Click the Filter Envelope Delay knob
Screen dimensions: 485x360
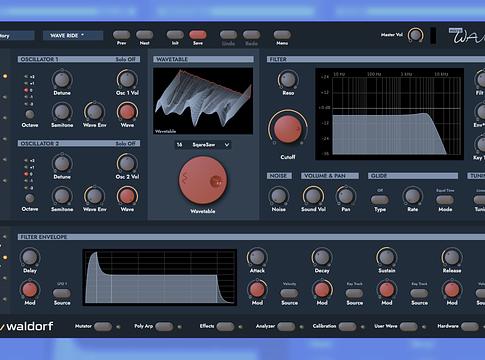pos(30,257)
